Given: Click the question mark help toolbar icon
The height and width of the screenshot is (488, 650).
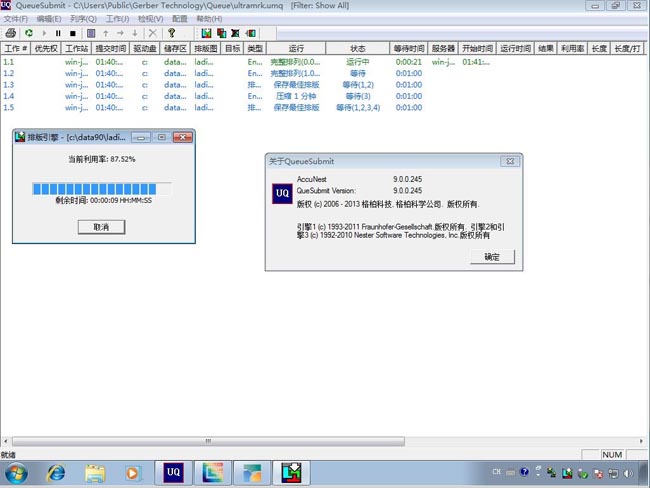Looking at the screenshot, I should coord(171,33).
